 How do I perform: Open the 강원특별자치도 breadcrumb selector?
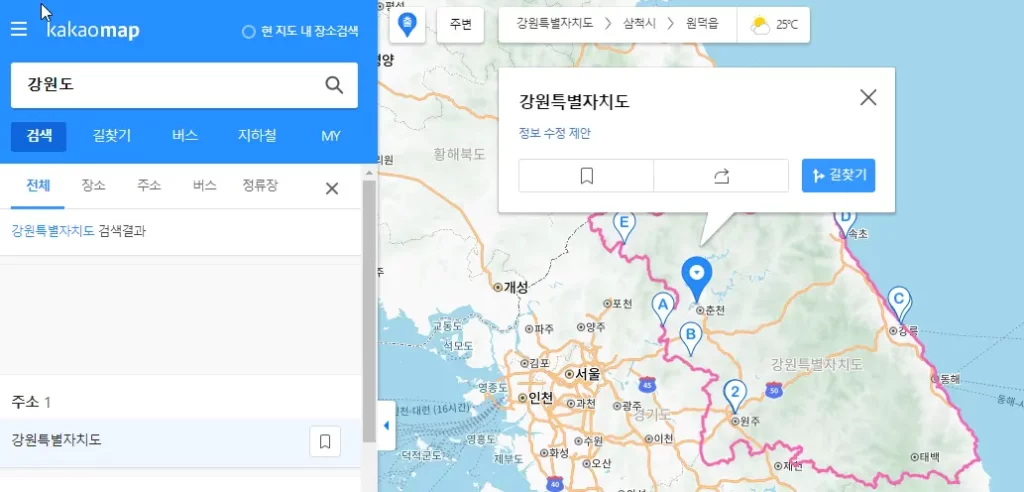coord(554,24)
